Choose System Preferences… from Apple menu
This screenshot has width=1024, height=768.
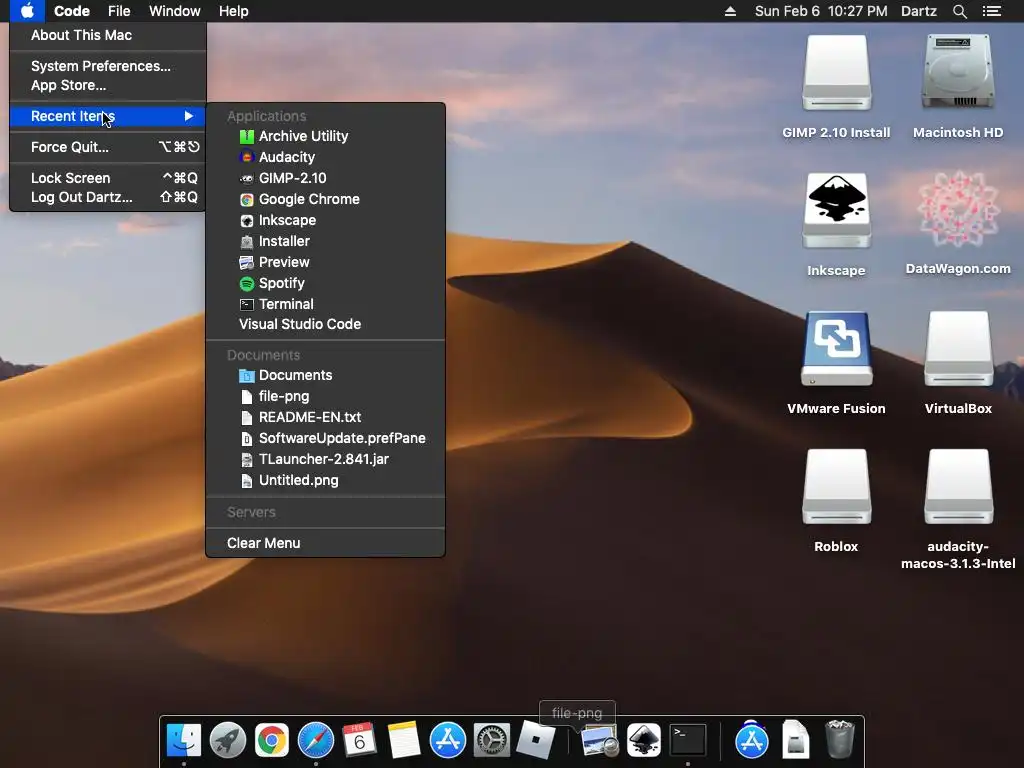108,66
